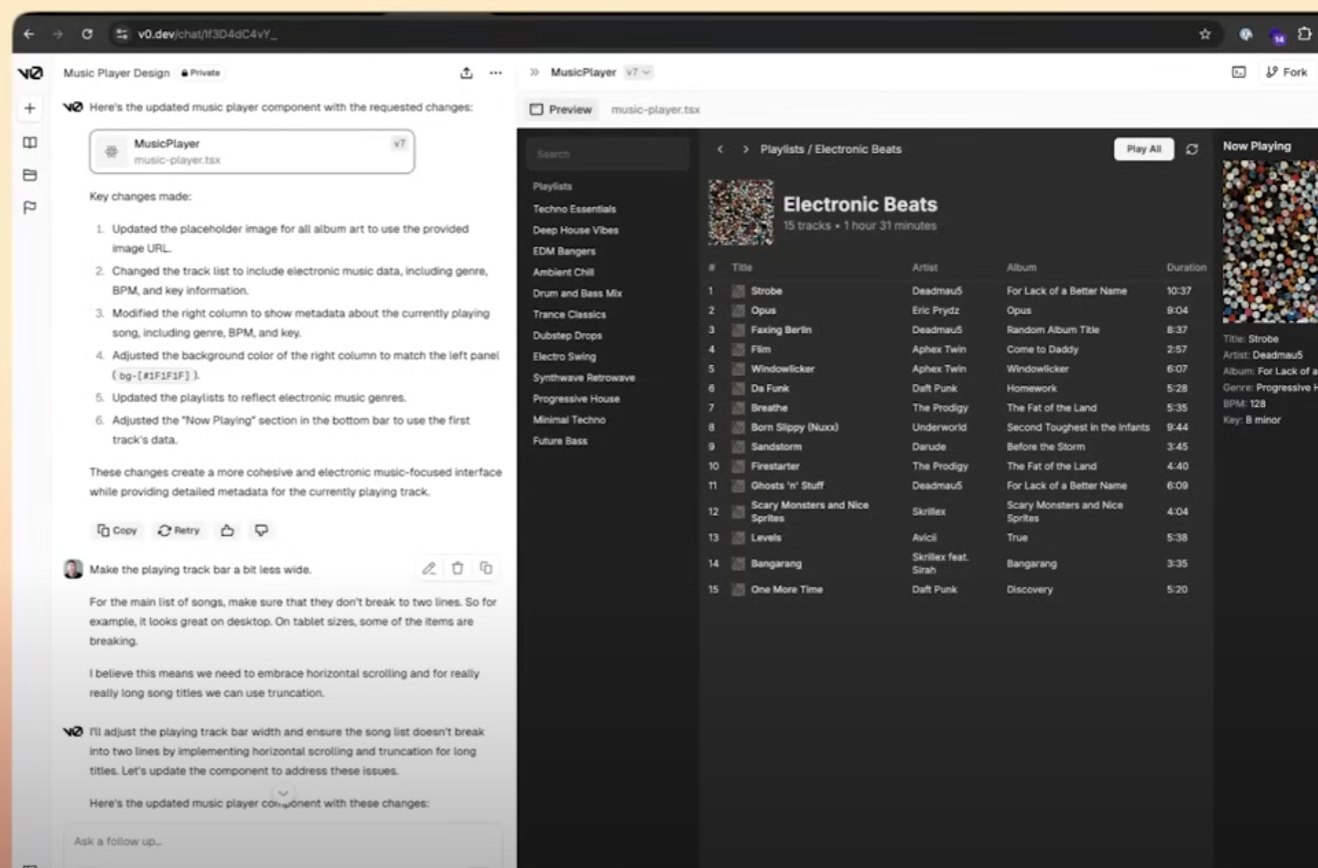Click the flag icon in v0 sidebar
The width and height of the screenshot is (1318, 868).
pyautogui.click(x=30, y=208)
